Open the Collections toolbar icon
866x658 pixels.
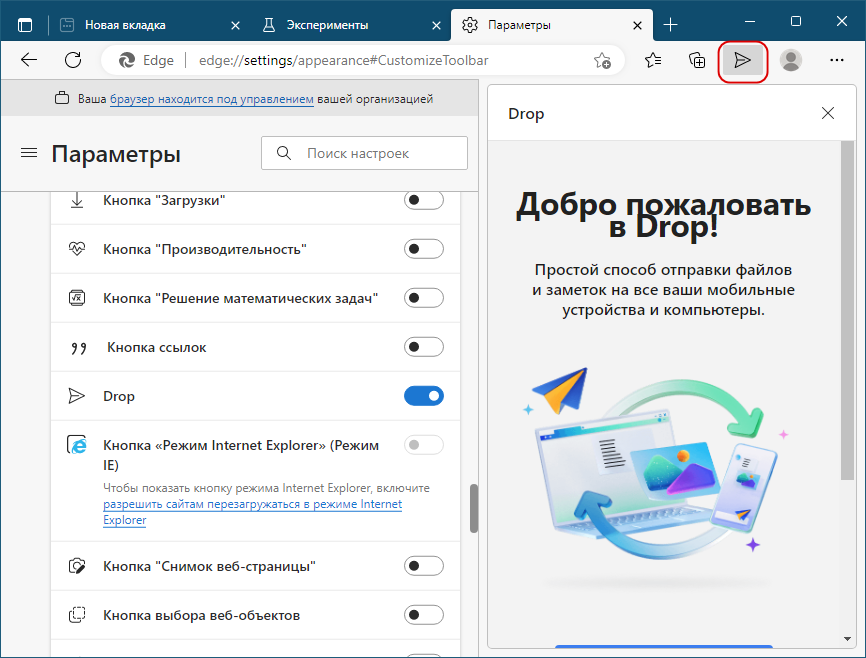click(697, 60)
